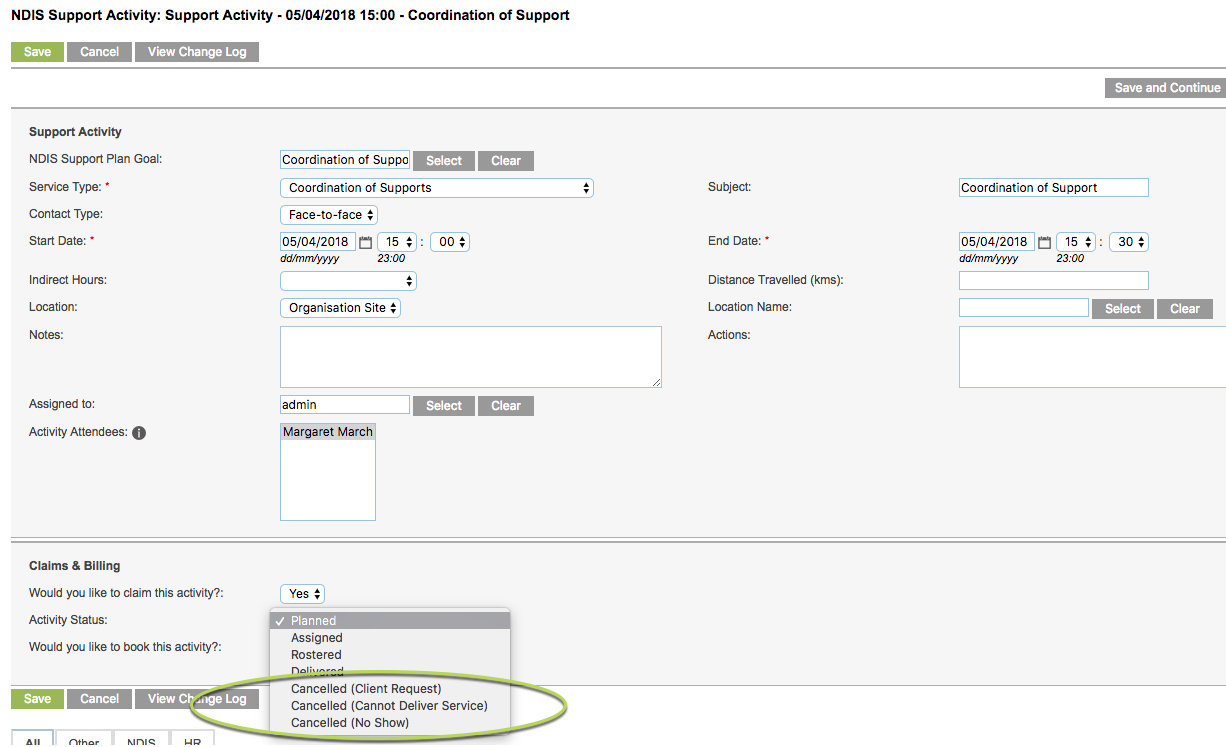Image resolution: width=1226 pixels, height=747 pixels.
Task: Click Select beside the Location Name field
Action: pos(1123,309)
